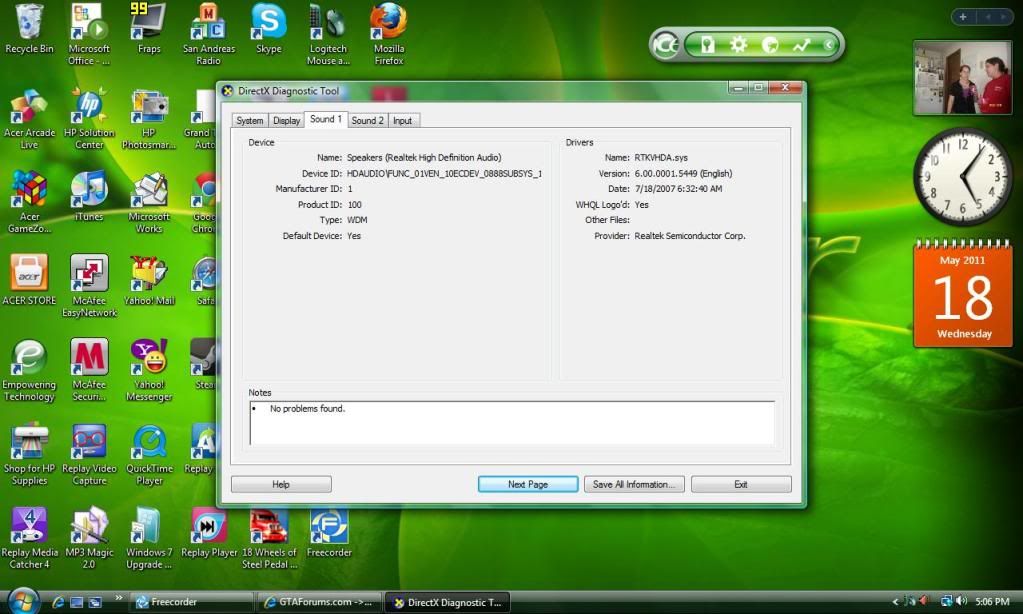This screenshot has width=1023, height=614.
Task: Expand the Quick Launch overflow chevron
Action: tap(119, 600)
